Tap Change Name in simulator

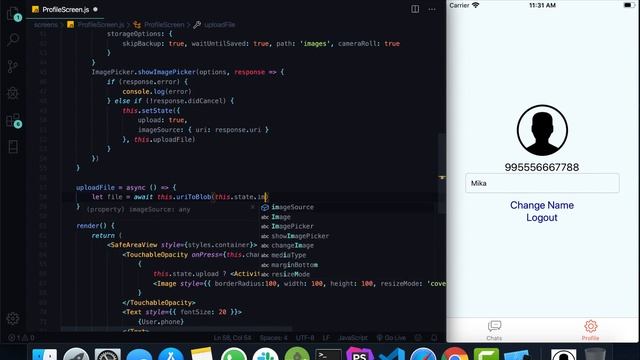click(542, 205)
